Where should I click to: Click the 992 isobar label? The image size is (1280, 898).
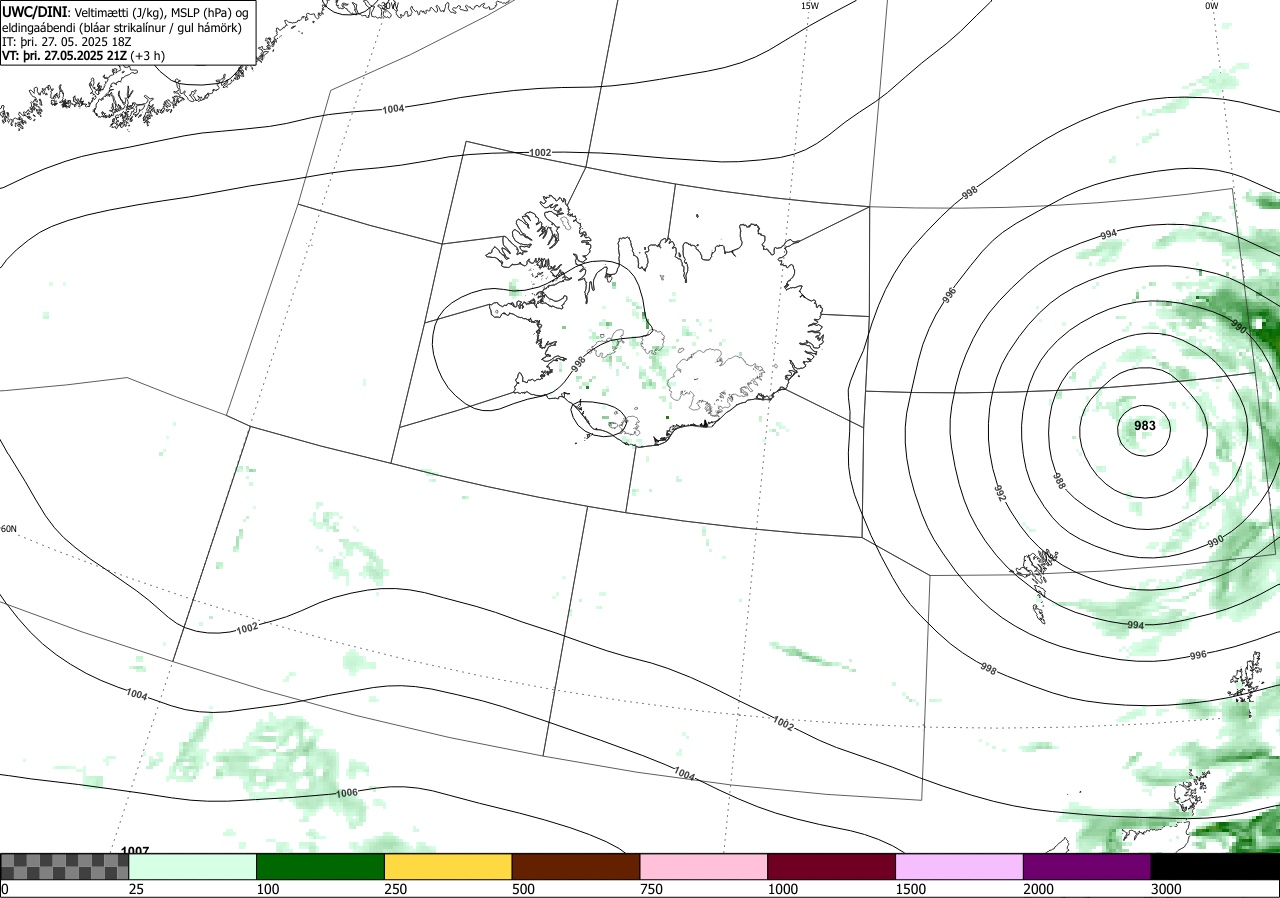(x=999, y=493)
